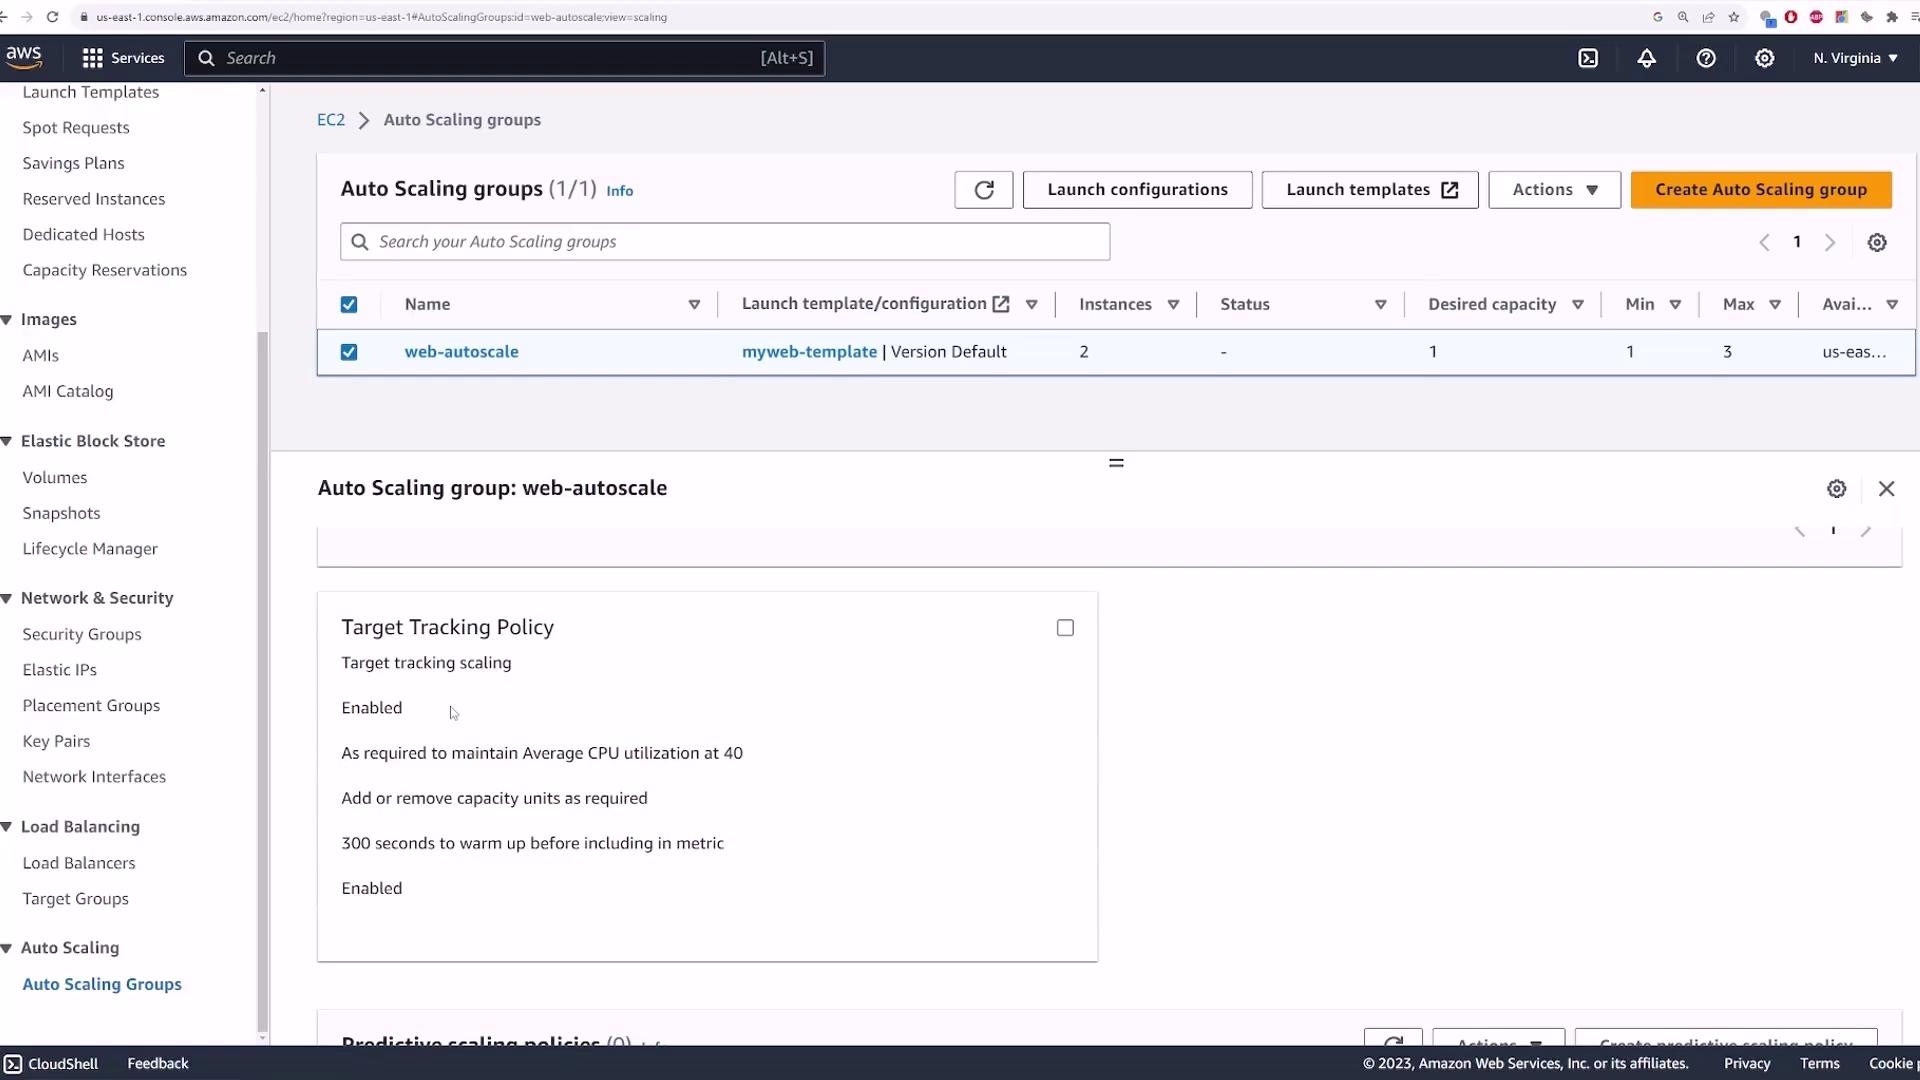Open the web-autoscale group link
The image size is (1920, 1080).
tap(461, 352)
